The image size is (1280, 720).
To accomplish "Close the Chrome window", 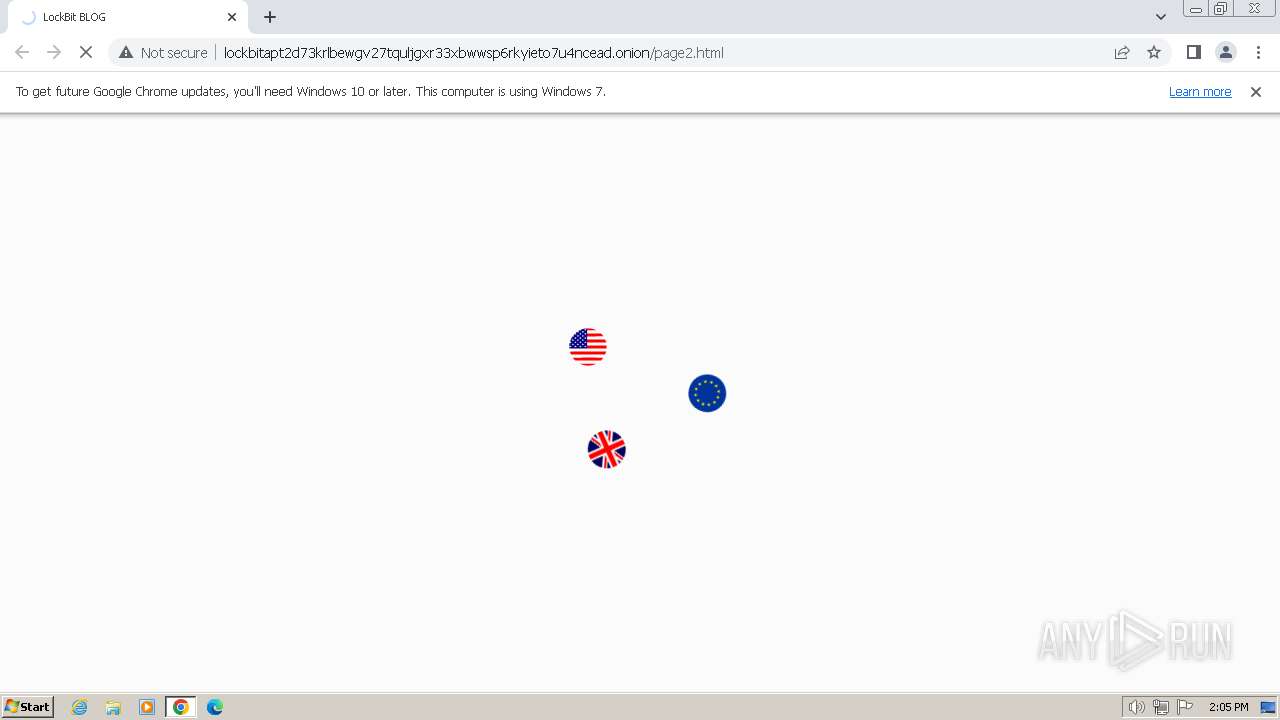I will click(x=1254, y=9).
